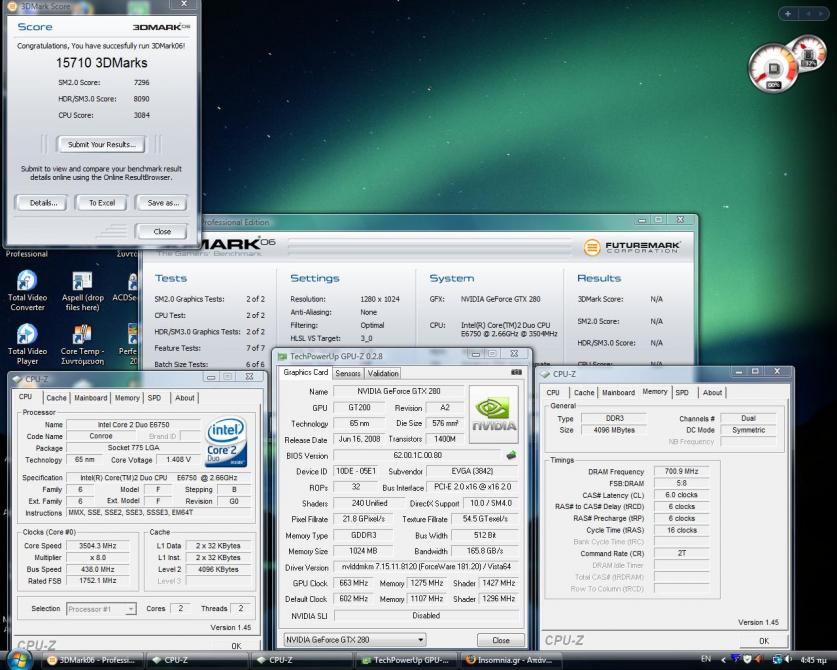Click the memory Size value 4096 MBytes
This screenshot has height=670, width=837.
pos(614,430)
